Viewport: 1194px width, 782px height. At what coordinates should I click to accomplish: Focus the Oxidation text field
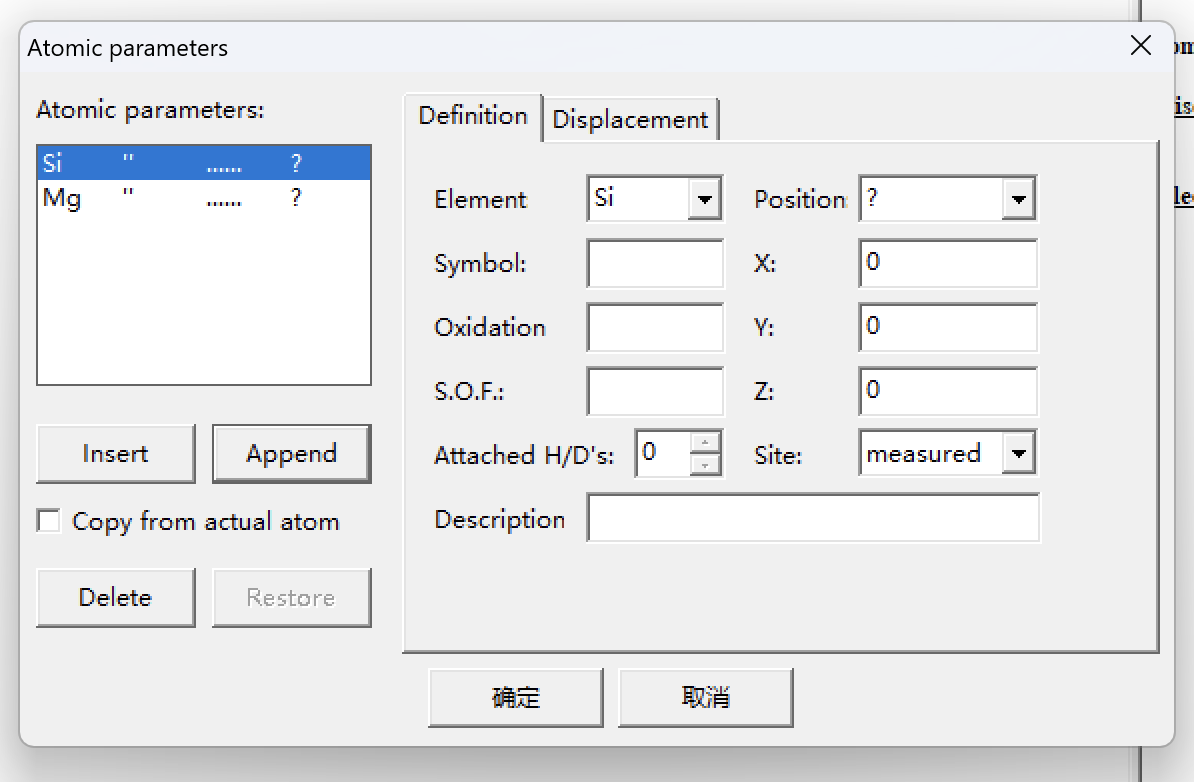point(655,328)
